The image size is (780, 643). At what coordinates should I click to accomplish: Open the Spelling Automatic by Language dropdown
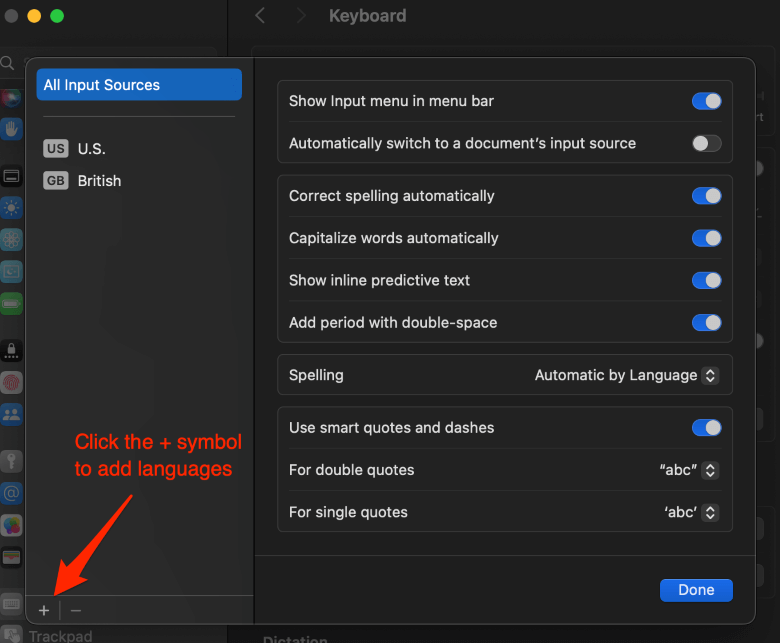tap(626, 375)
